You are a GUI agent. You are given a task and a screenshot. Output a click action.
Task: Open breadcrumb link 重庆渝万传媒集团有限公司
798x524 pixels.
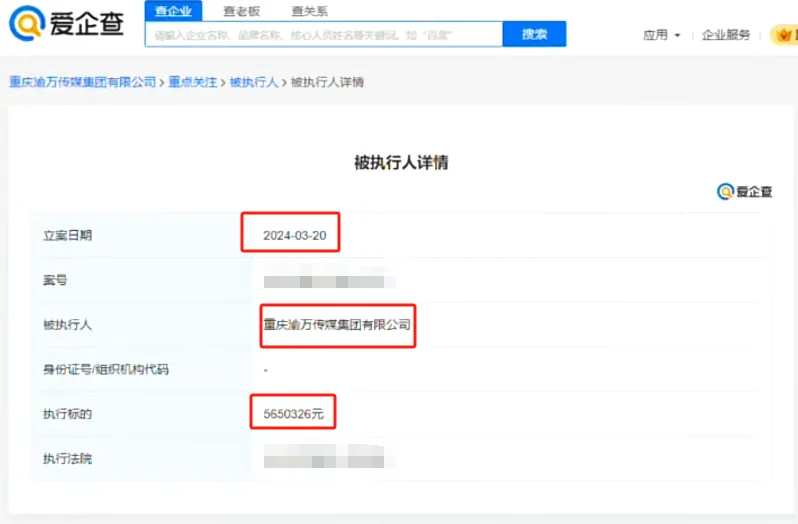tap(82, 82)
